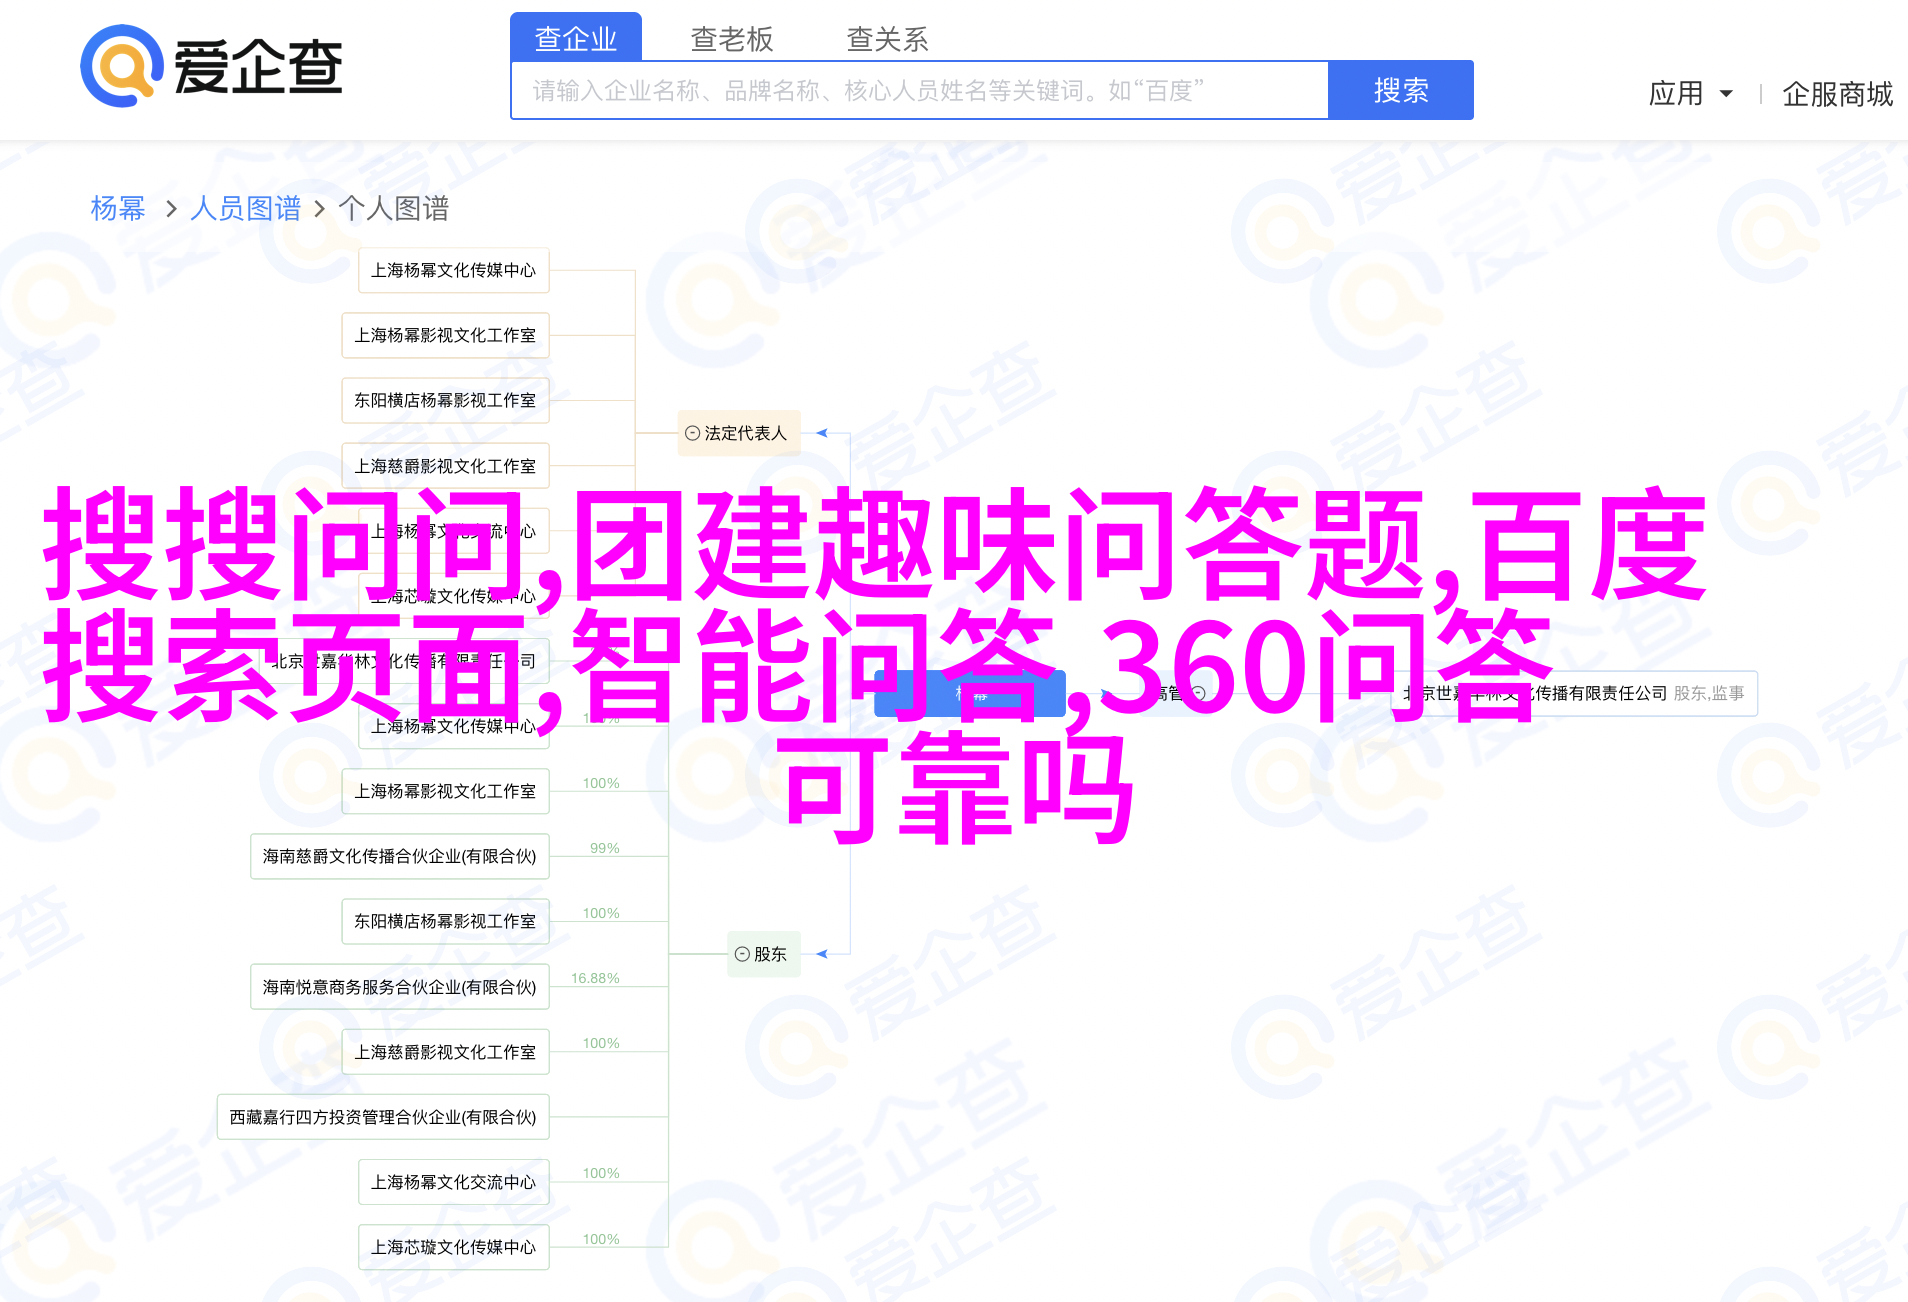Click 100% beside 上海杨幂影视文化工作室 in 股东
Viewport: 1908px width, 1302px height.
click(601, 783)
